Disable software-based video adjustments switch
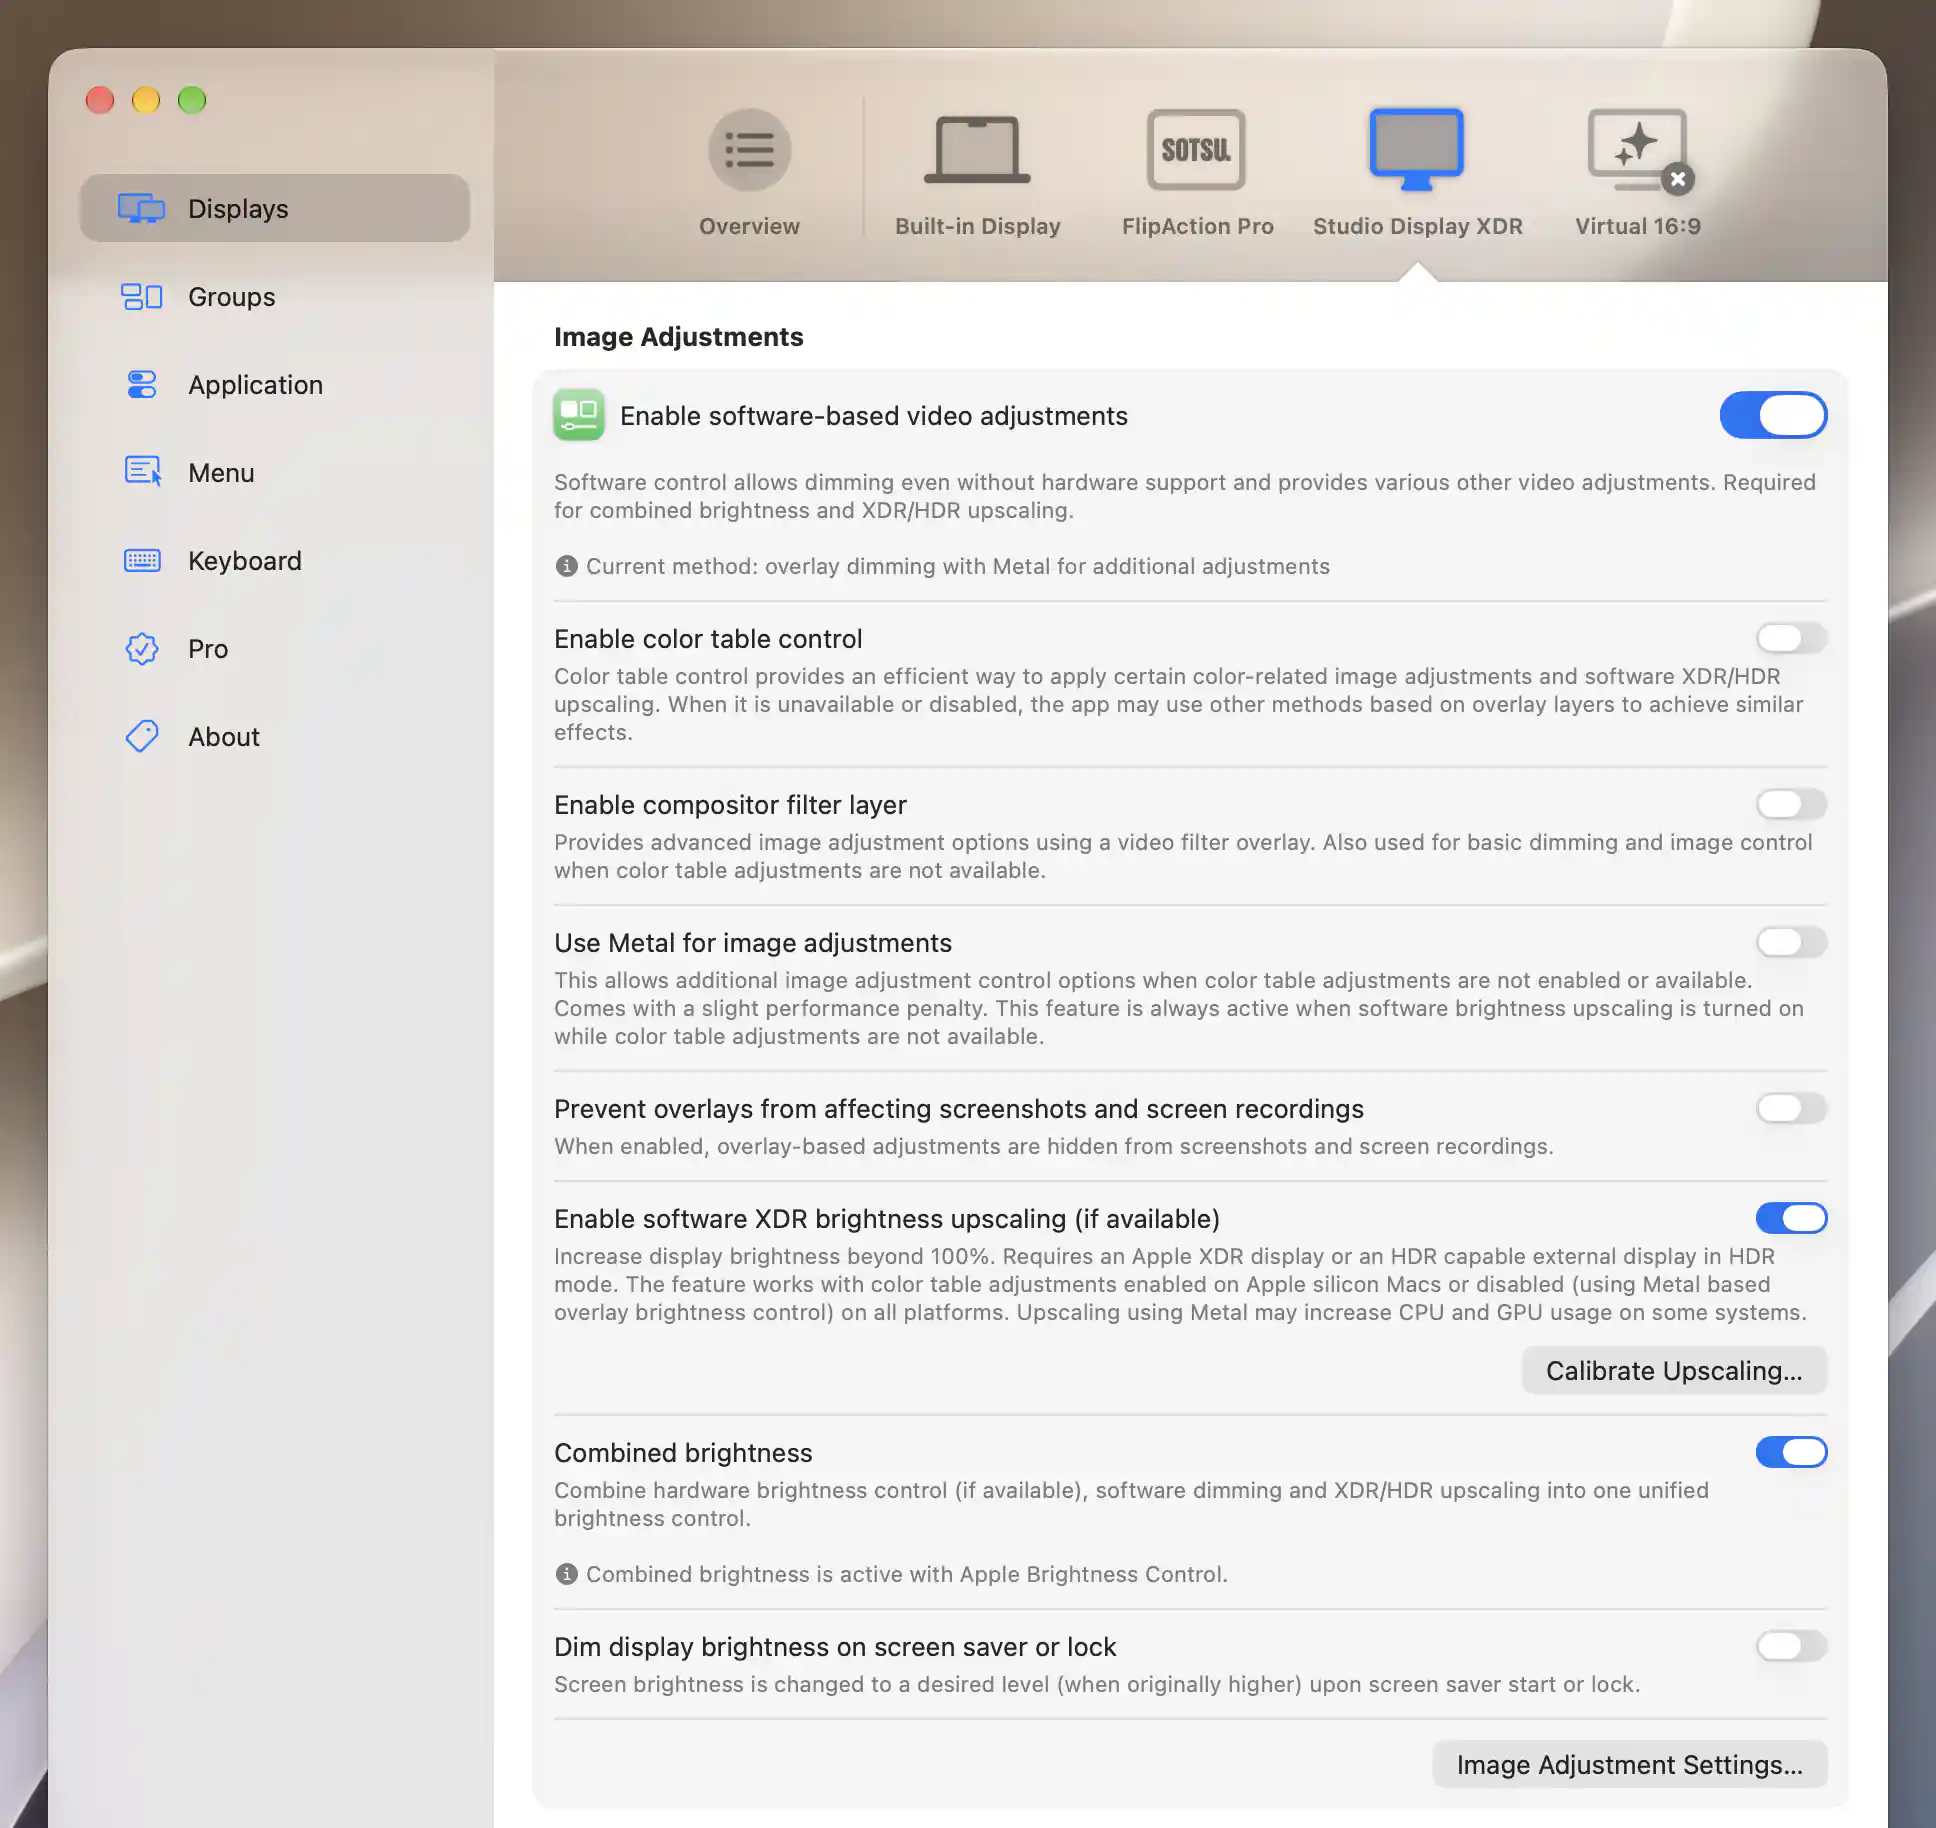 pos(1773,415)
